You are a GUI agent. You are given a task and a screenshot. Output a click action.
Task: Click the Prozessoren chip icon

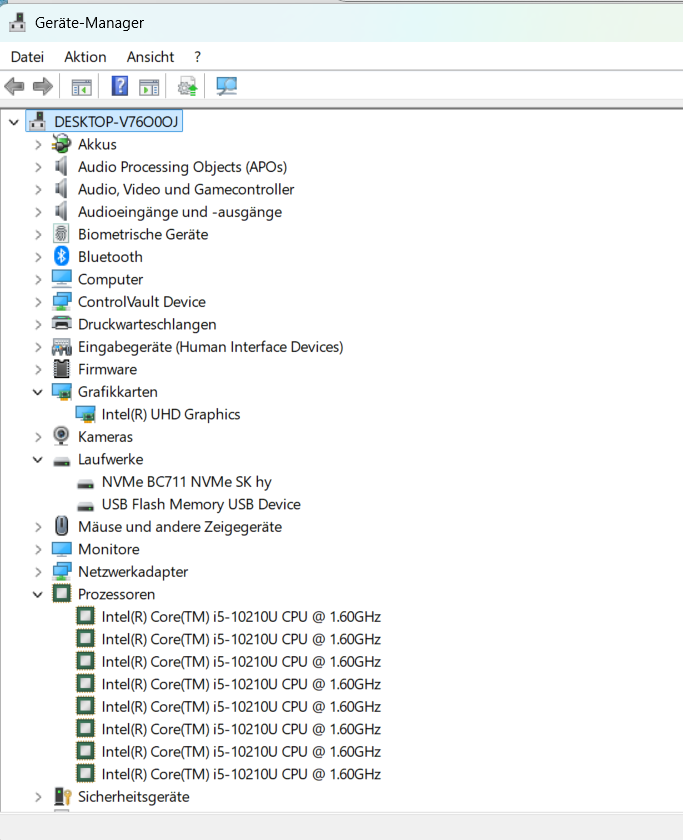click(x=62, y=594)
